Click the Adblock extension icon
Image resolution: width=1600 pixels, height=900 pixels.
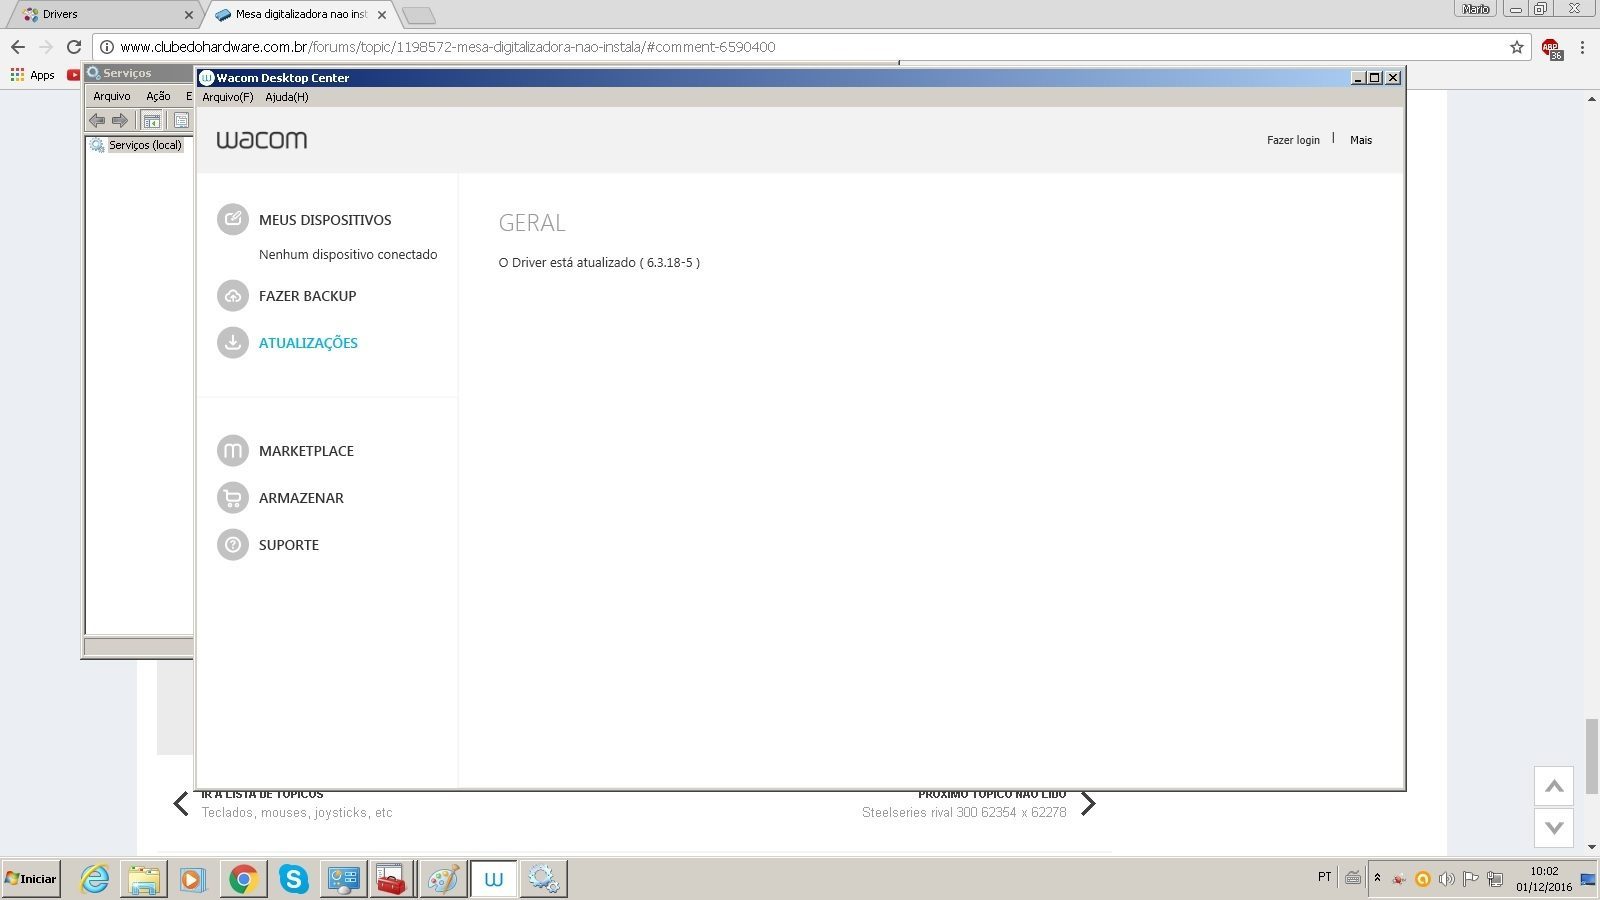coord(1551,48)
